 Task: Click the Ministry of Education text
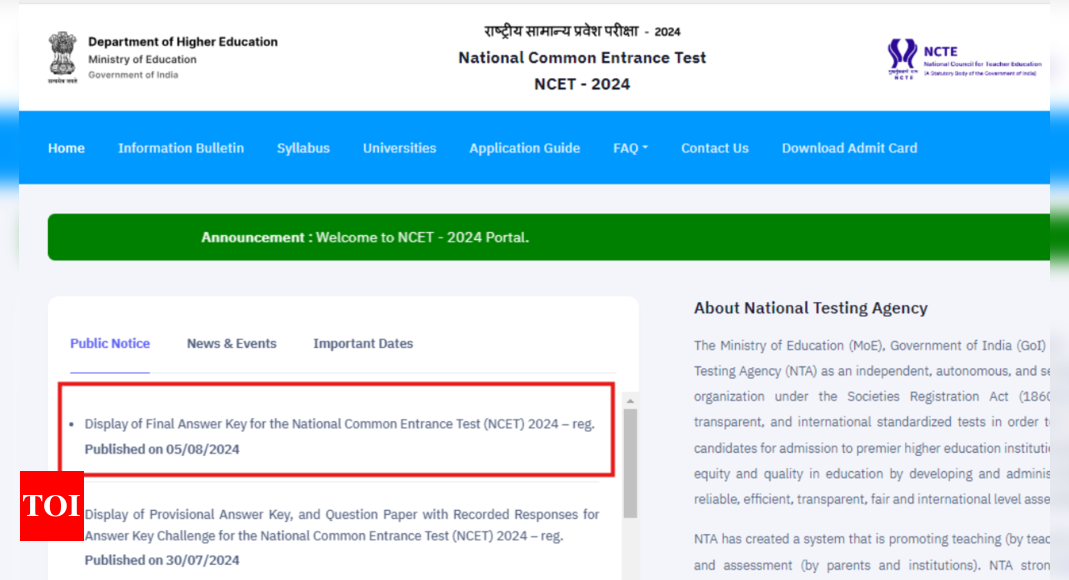(x=142, y=59)
